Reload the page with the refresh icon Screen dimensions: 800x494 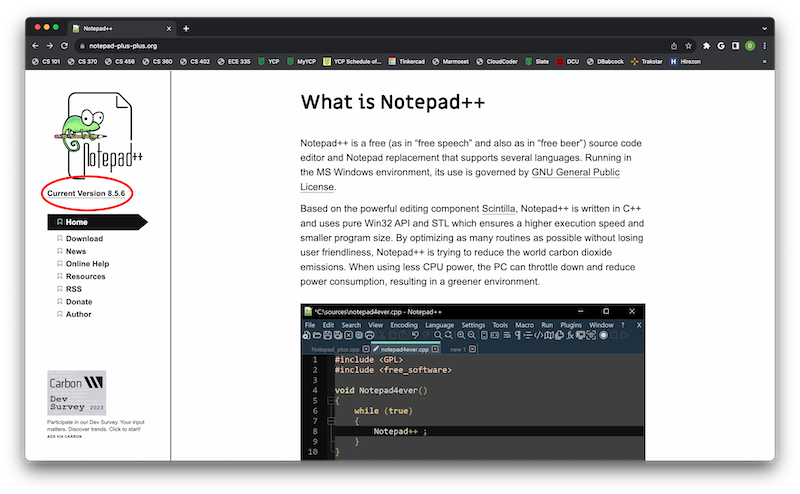pos(65,46)
